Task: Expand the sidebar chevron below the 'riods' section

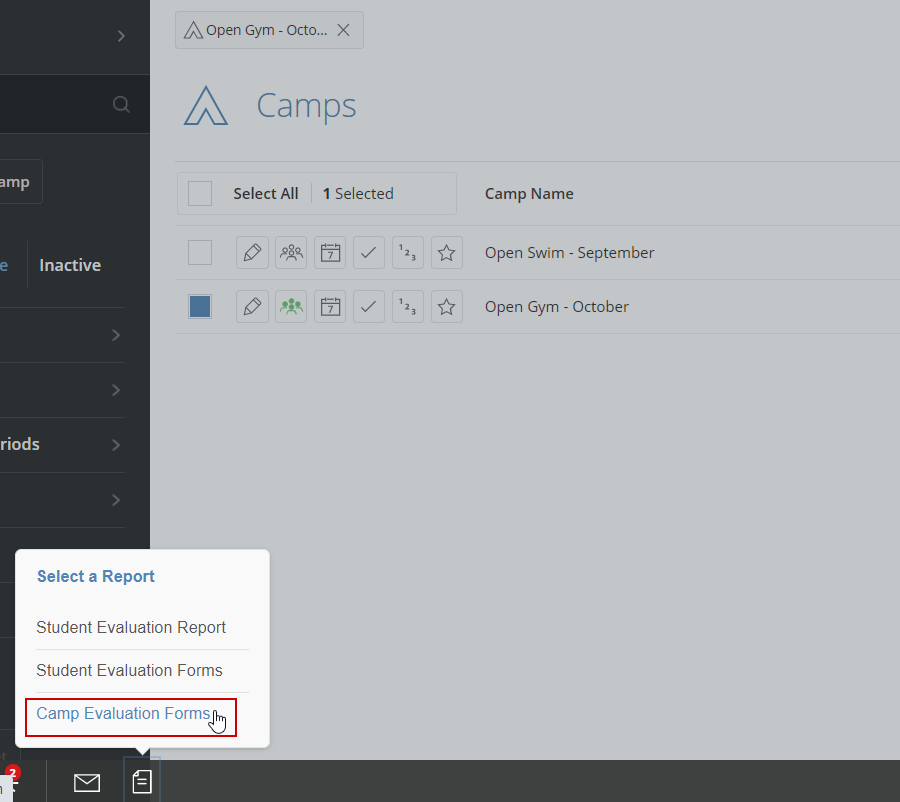Action: click(x=115, y=500)
